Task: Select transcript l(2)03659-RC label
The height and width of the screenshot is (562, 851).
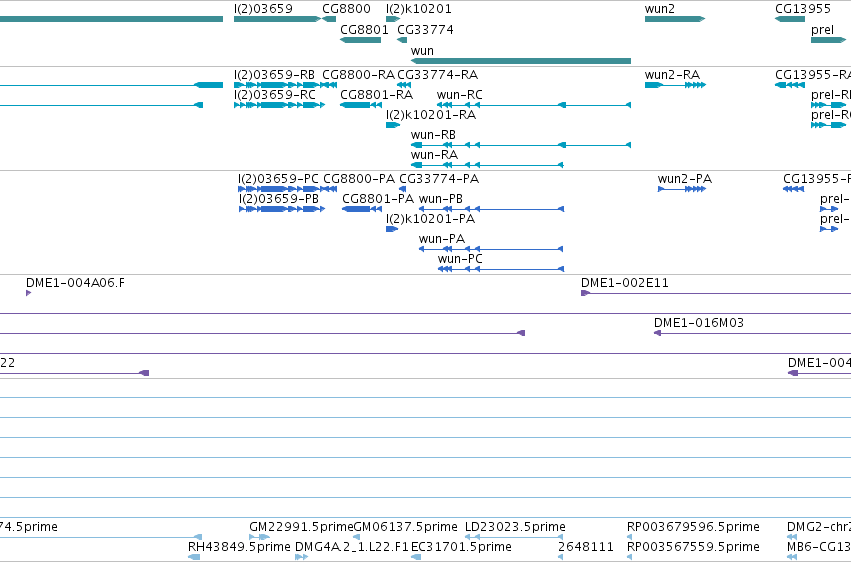Action: (275, 95)
